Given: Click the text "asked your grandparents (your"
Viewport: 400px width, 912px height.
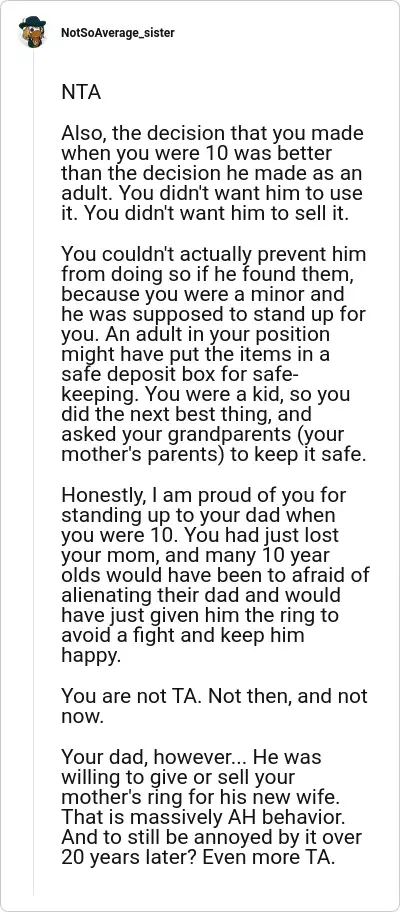Looking at the screenshot, I should 203,434.
